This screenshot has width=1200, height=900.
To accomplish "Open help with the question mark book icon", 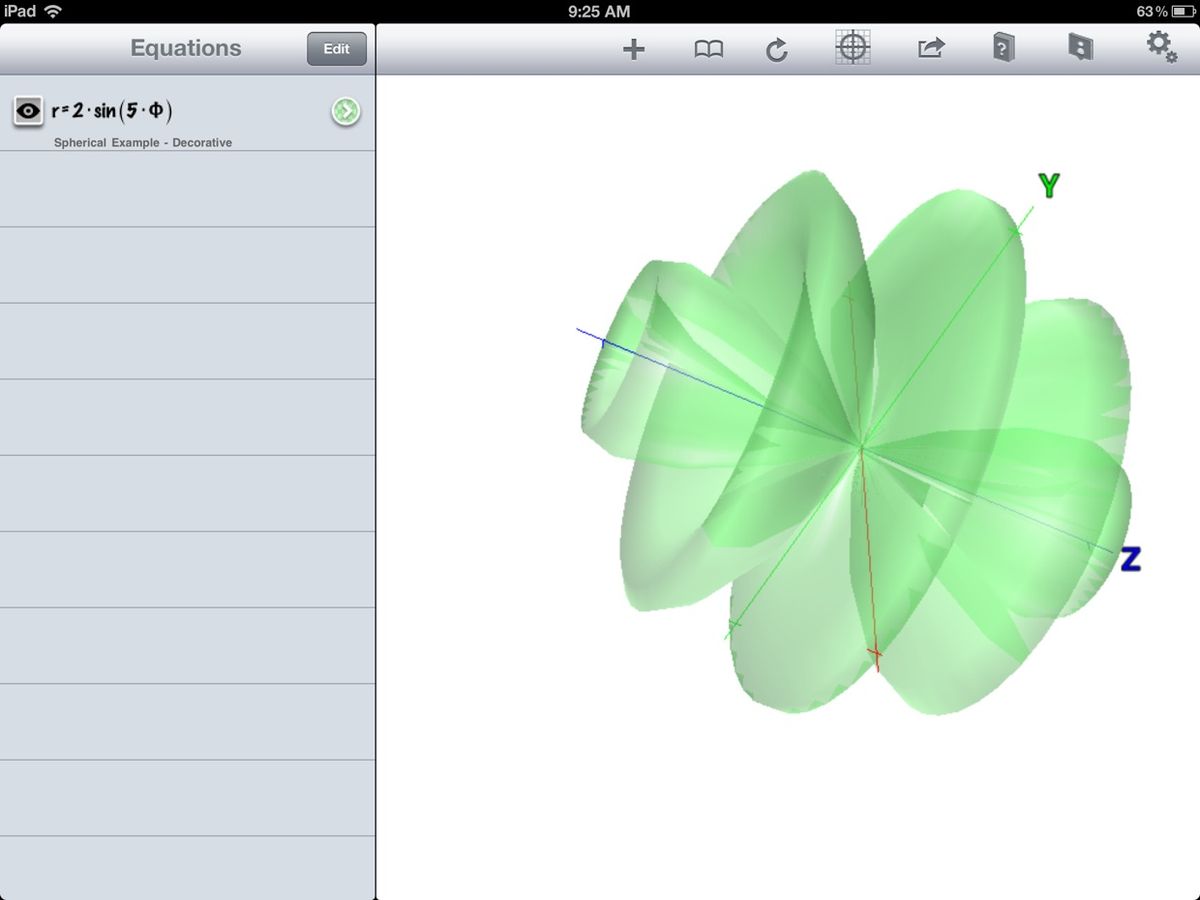I will tap(1003, 47).
